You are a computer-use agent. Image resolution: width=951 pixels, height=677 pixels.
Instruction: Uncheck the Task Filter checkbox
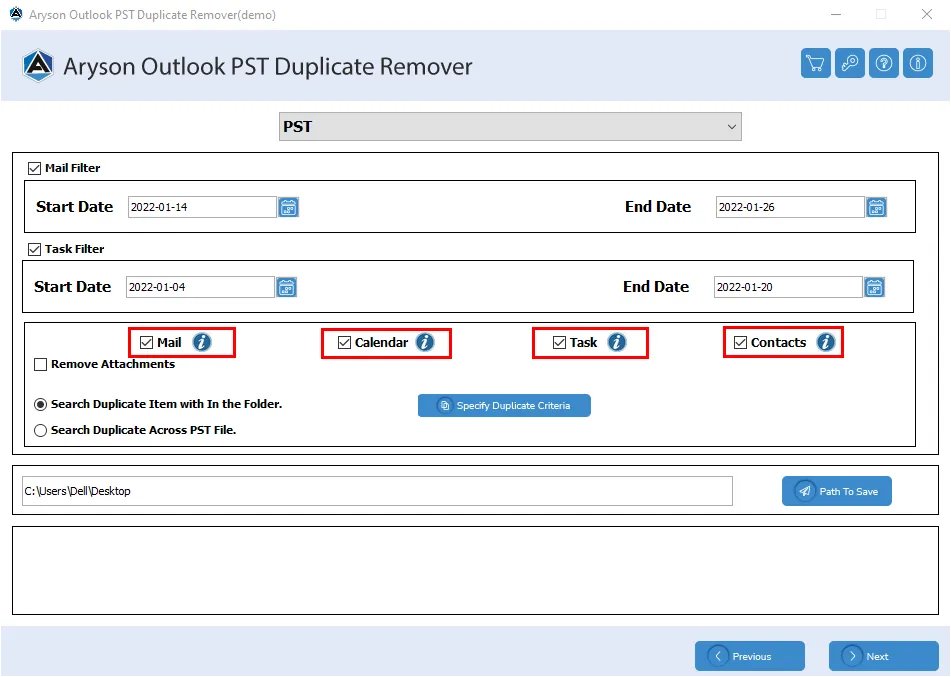pyautogui.click(x=35, y=249)
